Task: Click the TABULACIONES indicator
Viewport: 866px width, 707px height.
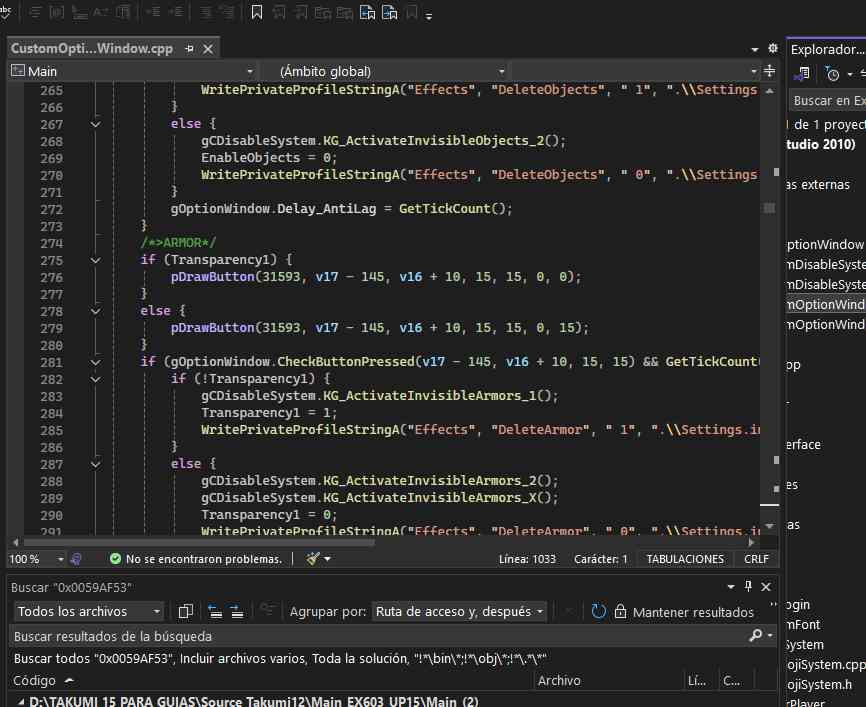Action: (685, 559)
